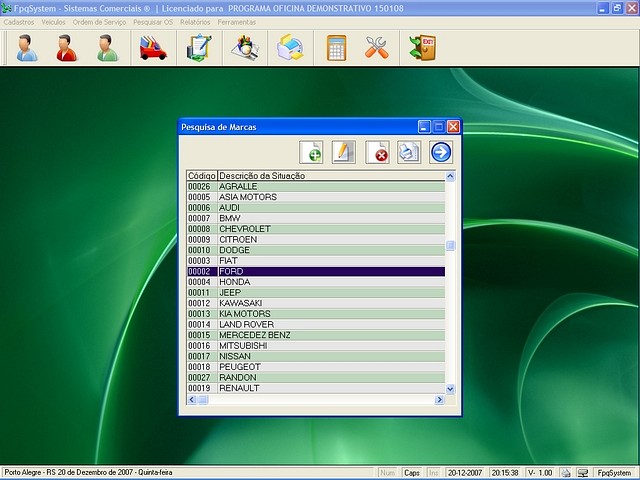The width and height of the screenshot is (640, 480).
Task: Click code 00017 cell
Action: 202,356
